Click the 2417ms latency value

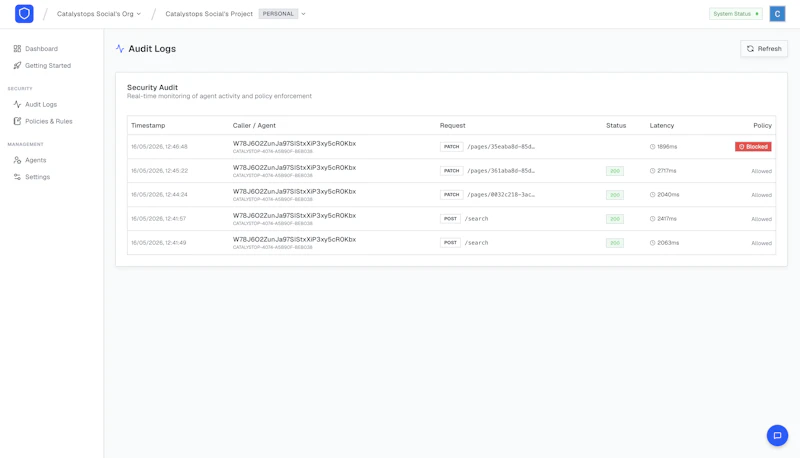point(667,218)
